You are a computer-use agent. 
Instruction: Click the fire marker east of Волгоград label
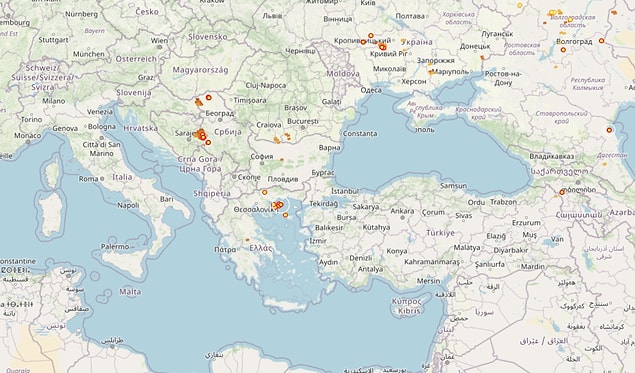tap(601, 41)
